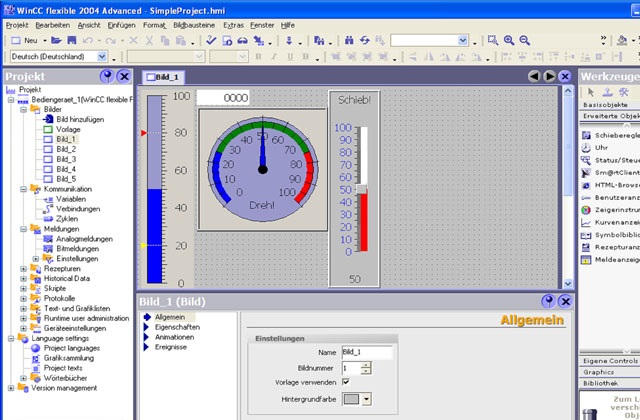Click the Schieb! slider handle
The height and width of the screenshot is (420, 640).
pyautogui.click(x=362, y=189)
